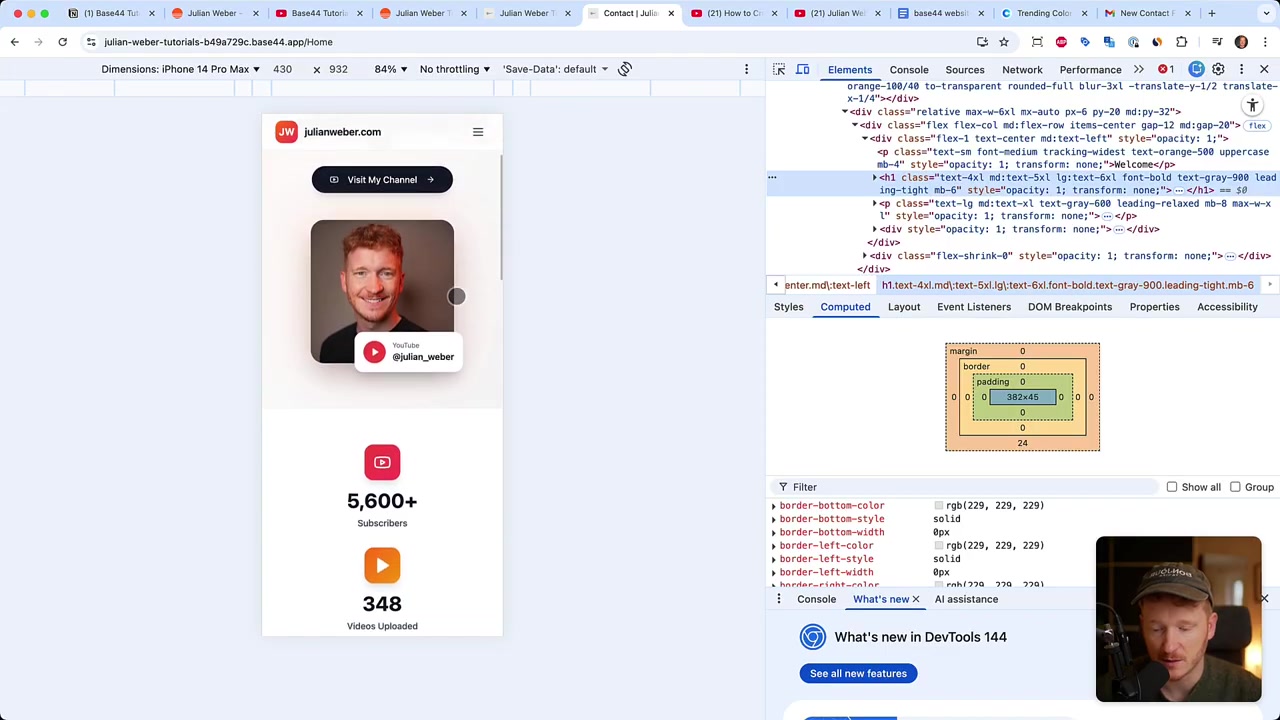
Task: Toggle the Show all checkbox
Action: pyautogui.click(x=1172, y=487)
